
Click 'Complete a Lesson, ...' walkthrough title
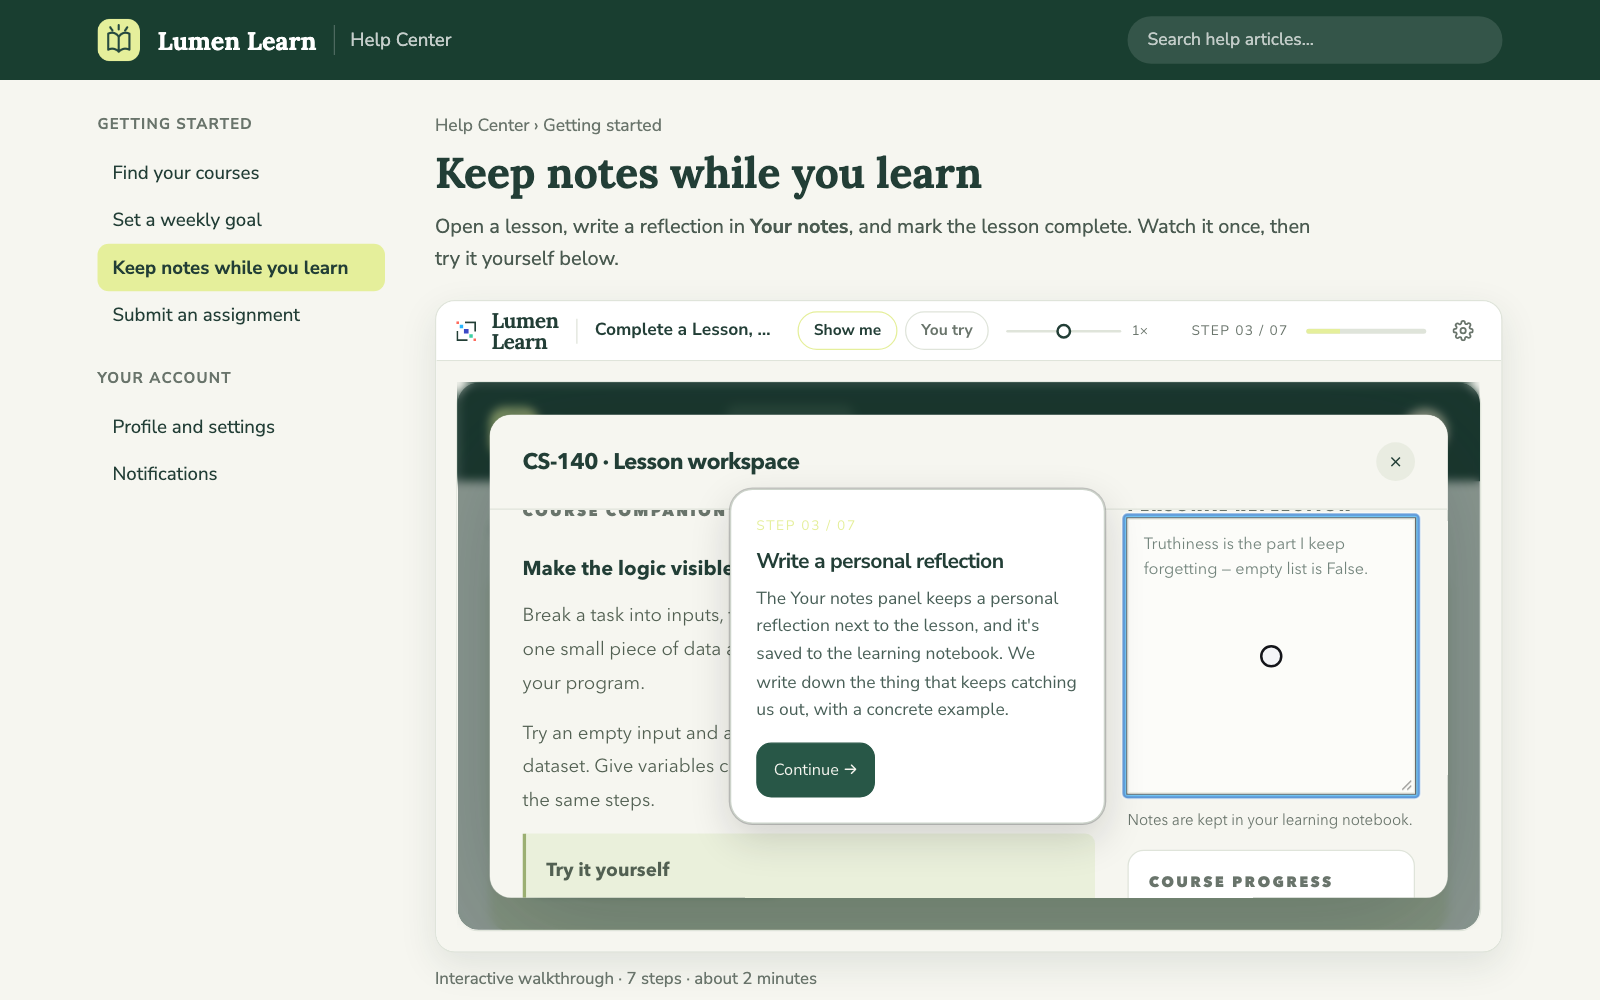pos(683,330)
